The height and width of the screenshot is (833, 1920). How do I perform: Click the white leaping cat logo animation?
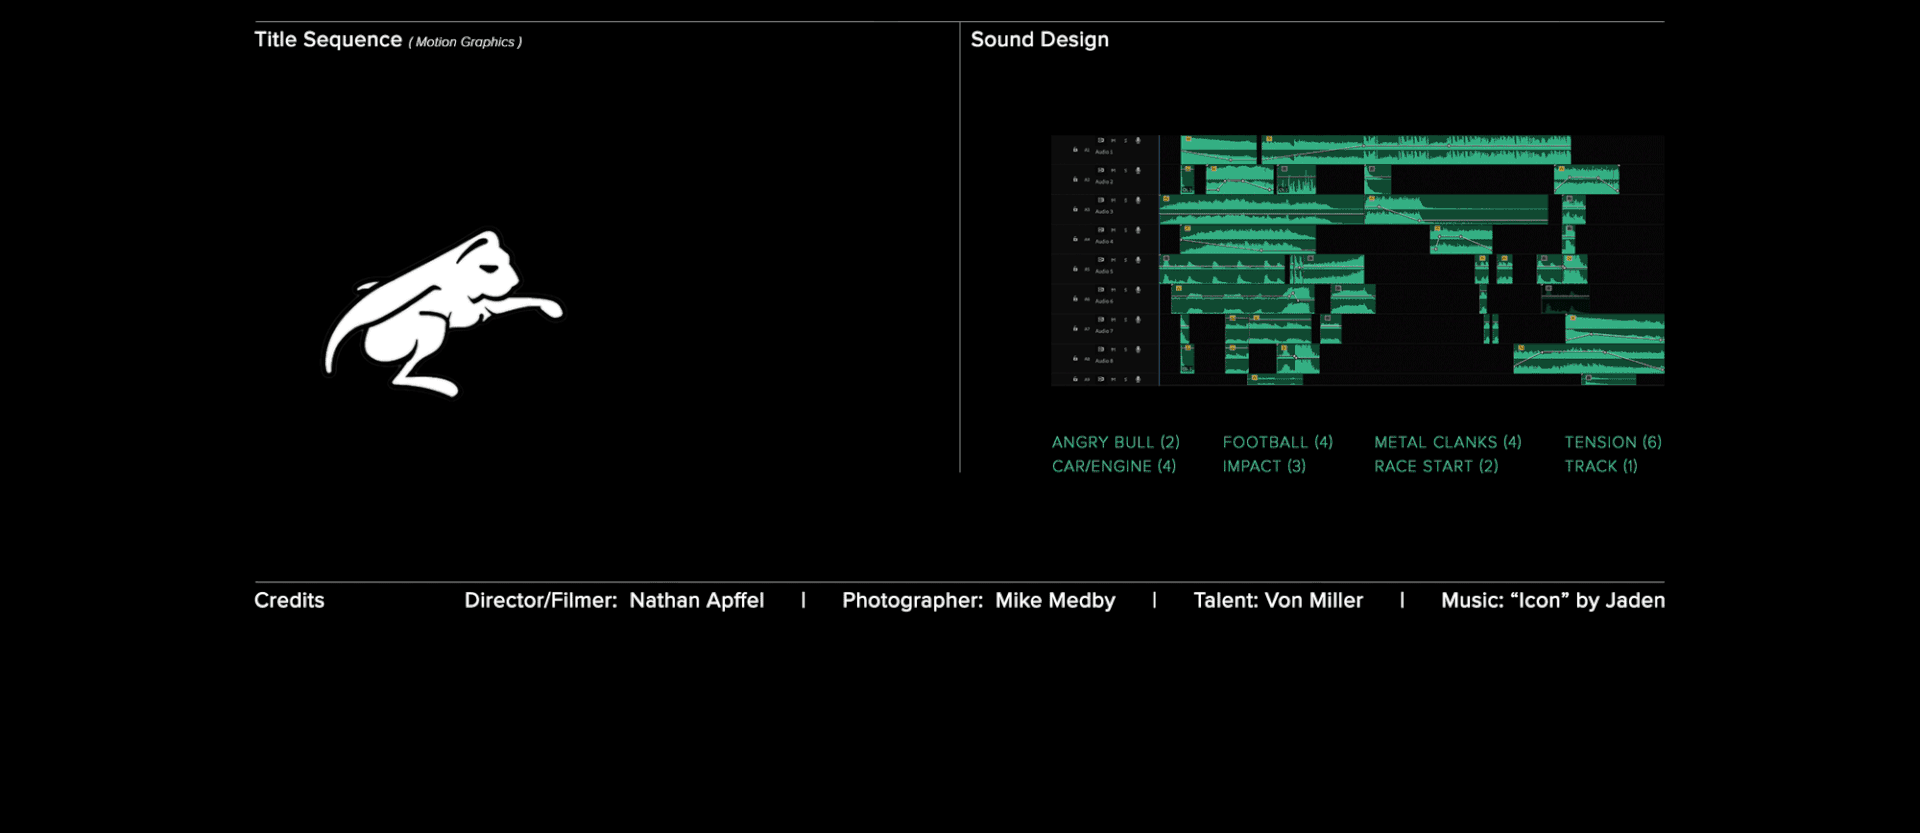point(443,314)
